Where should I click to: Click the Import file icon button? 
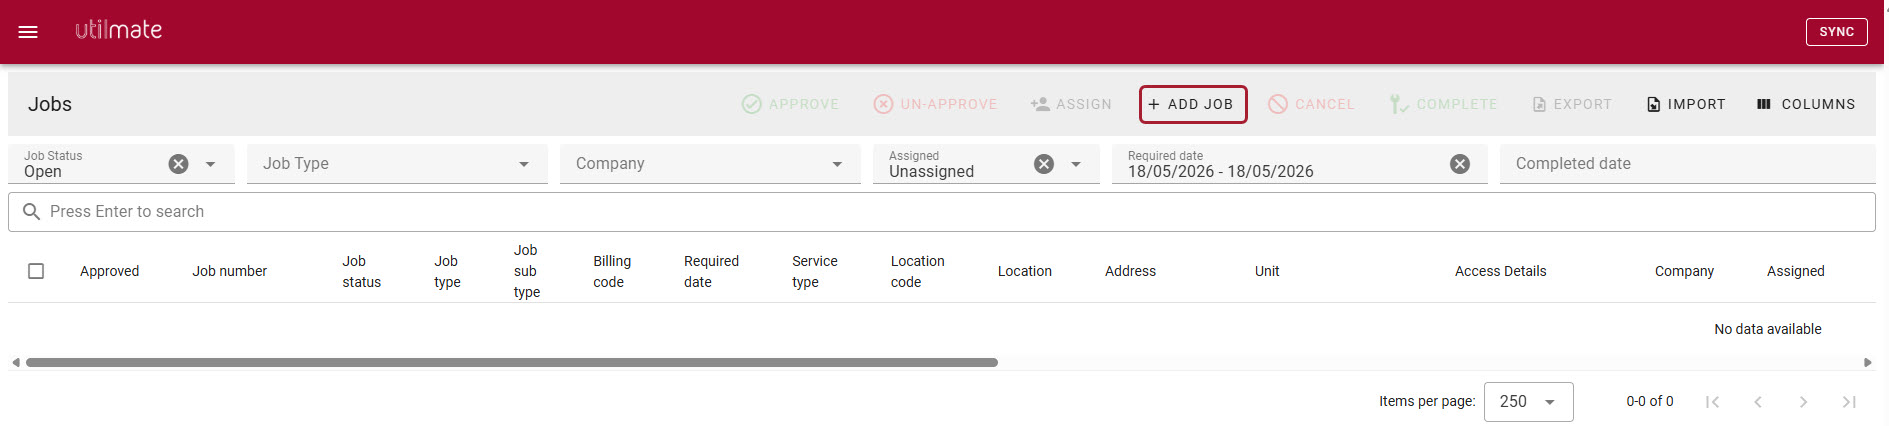pyautogui.click(x=1686, y=104)
